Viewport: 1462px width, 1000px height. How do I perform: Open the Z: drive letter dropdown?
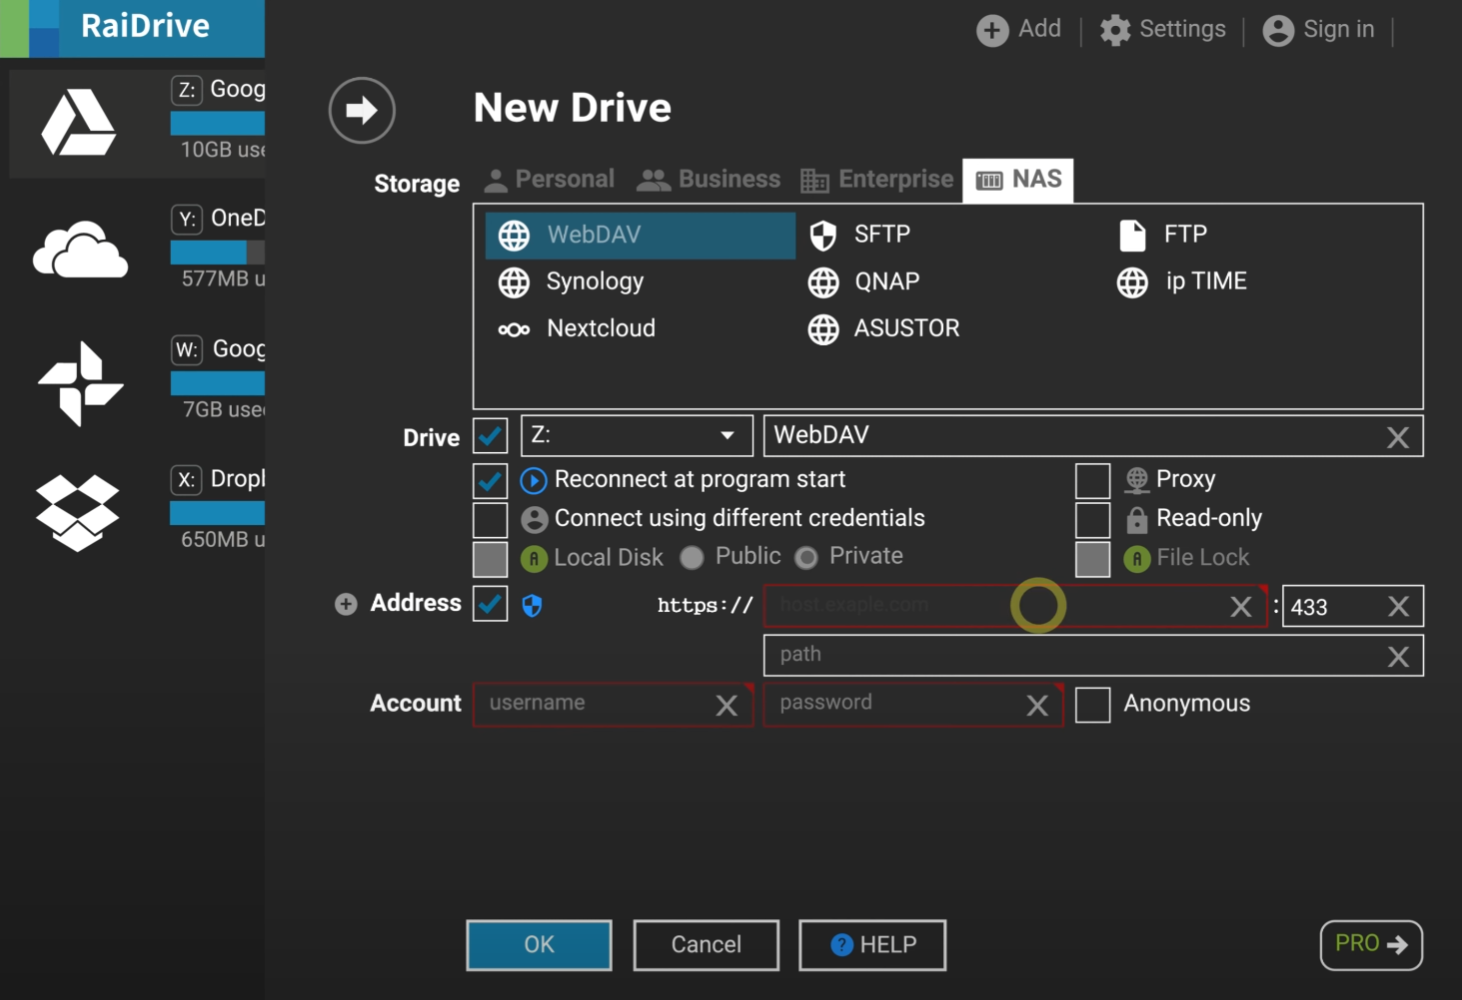tap(637, 436)
